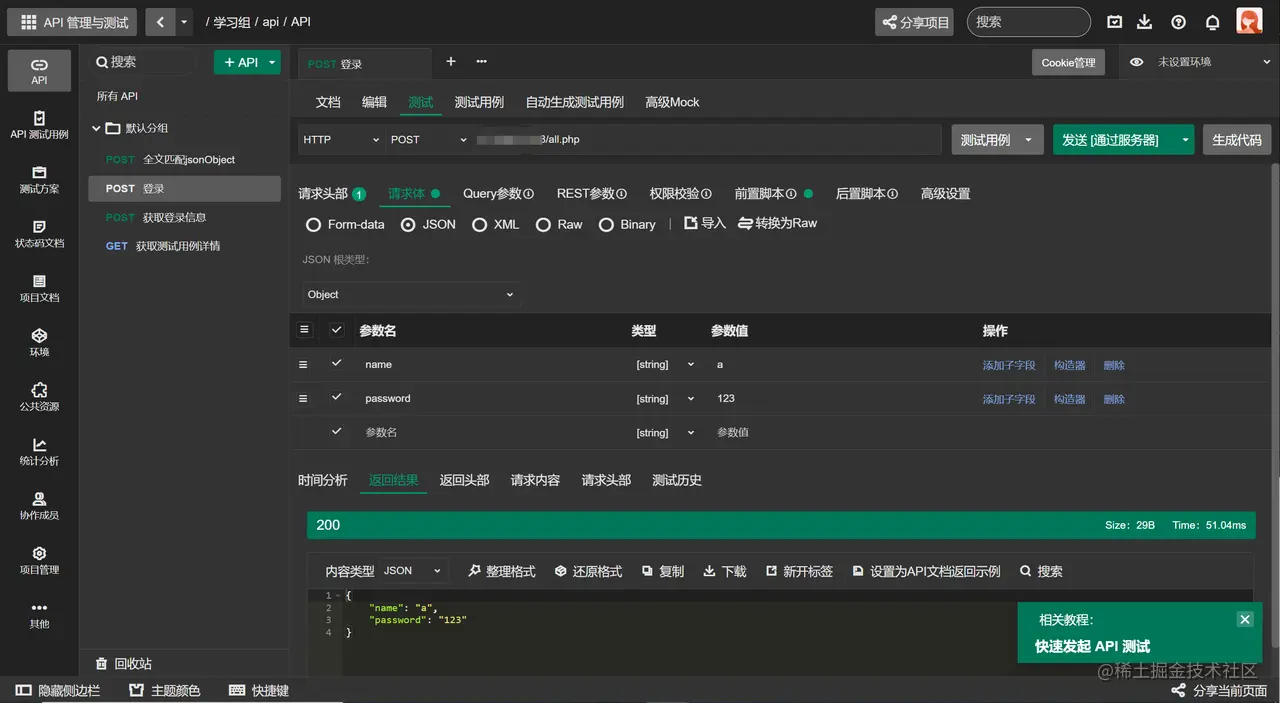Open the JSON 根类型 Object dropdown
Image resolution: width=1280 pixels, height=703 pixels.
tap(410, 294)
